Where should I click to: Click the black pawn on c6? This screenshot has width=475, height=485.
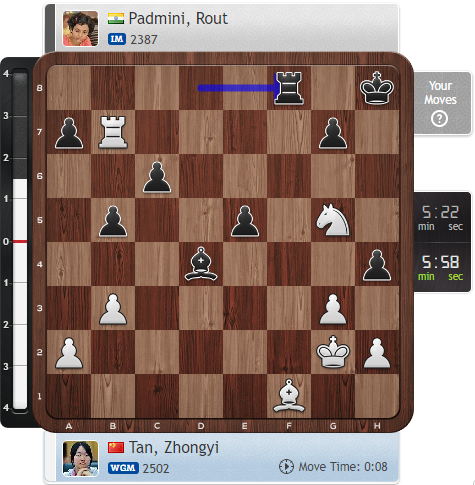(x=157, y=177)
